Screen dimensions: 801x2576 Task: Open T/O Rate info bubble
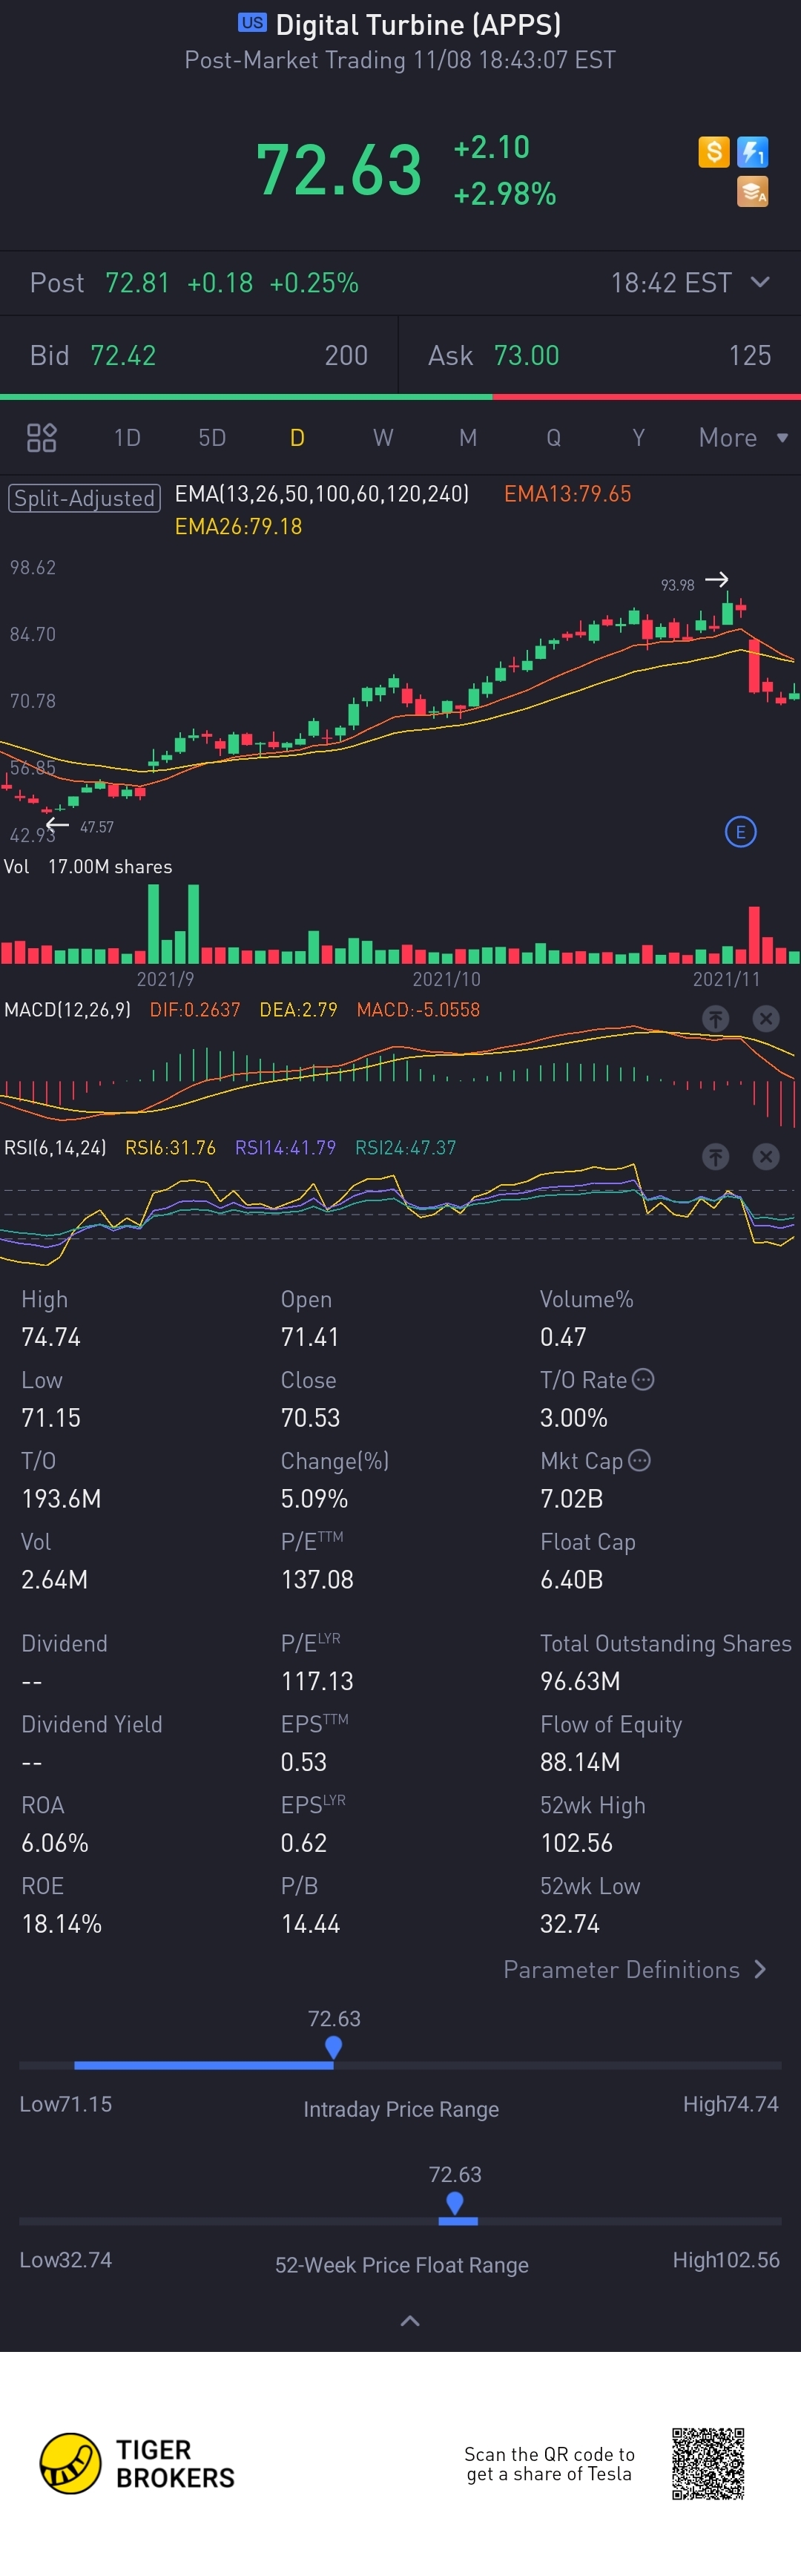pos(643,1379)
